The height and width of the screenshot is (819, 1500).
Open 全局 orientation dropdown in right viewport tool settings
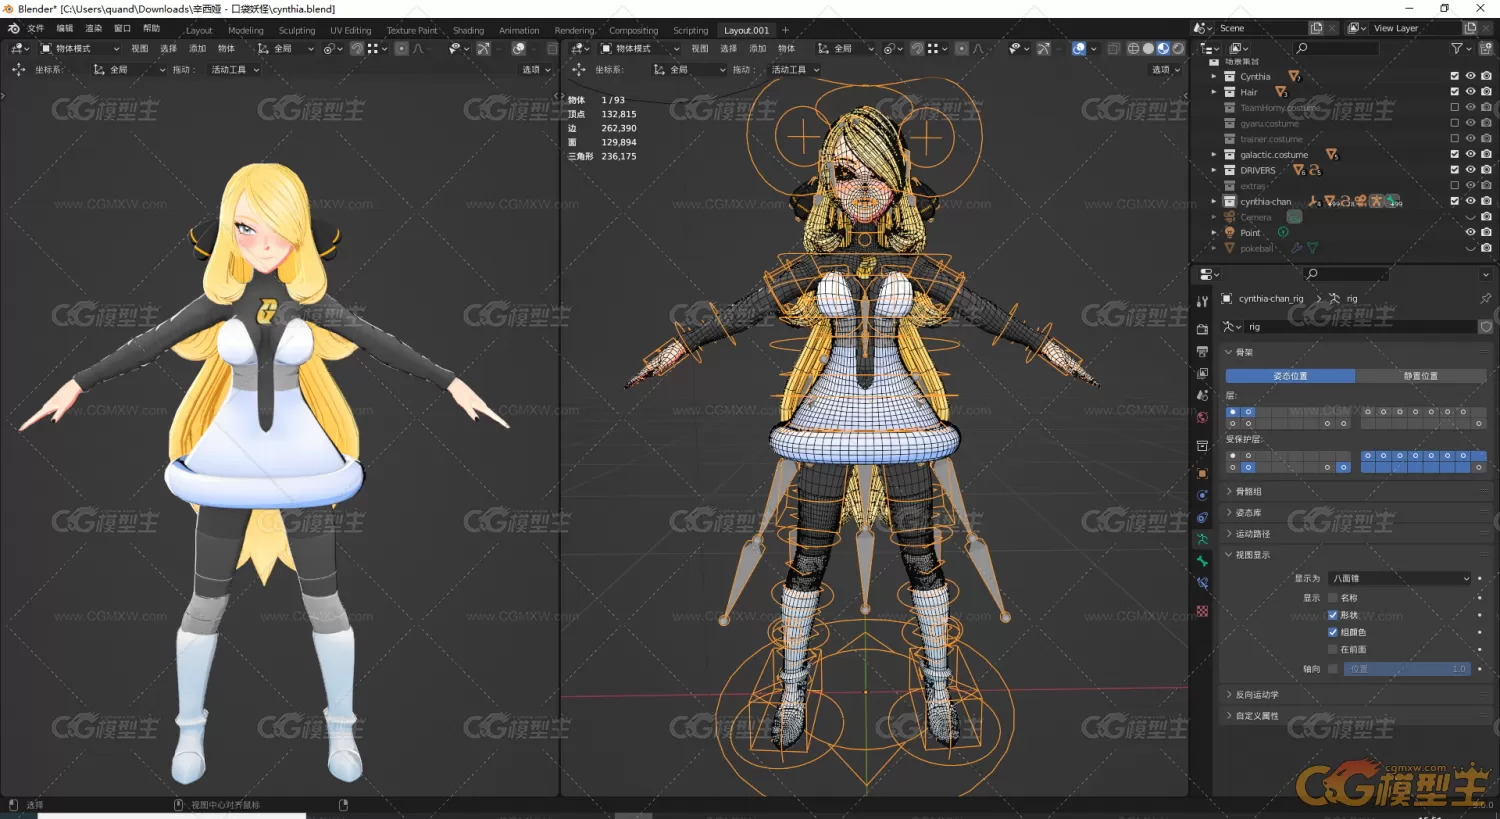click(x=688, y=70)
